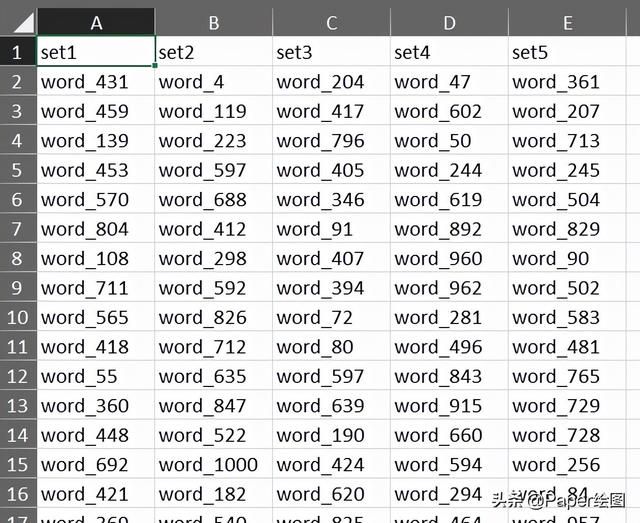640x523 pixels.
Task: Select row 10 header
Action: [18, 316]
